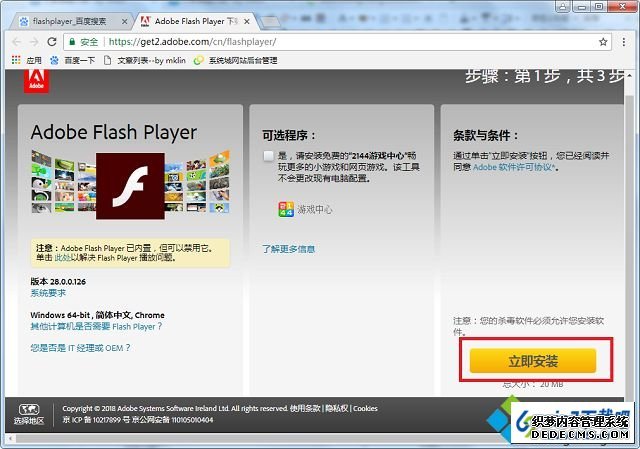The width and height of the screenshot is (640, 449).
Task: Open the apps grid in bookmarks bar
Action: [16, 60]
